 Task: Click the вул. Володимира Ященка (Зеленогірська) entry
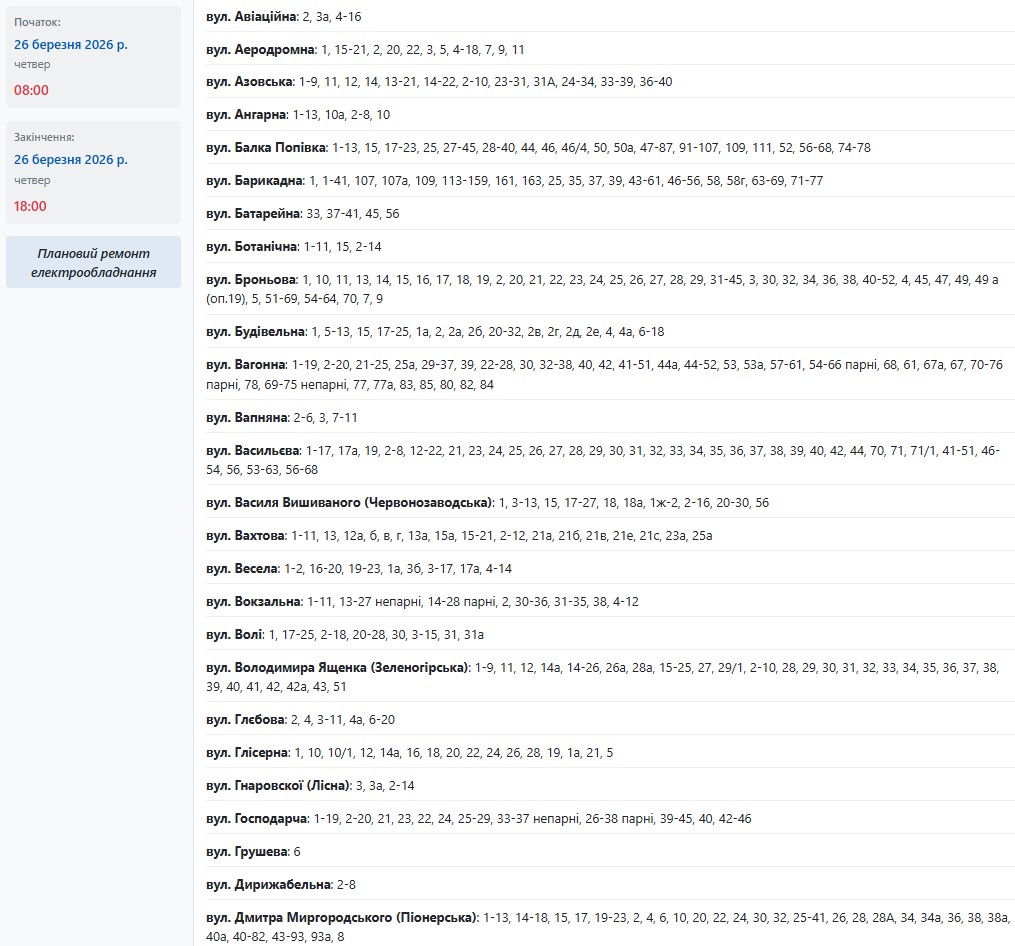pos(337,668)
